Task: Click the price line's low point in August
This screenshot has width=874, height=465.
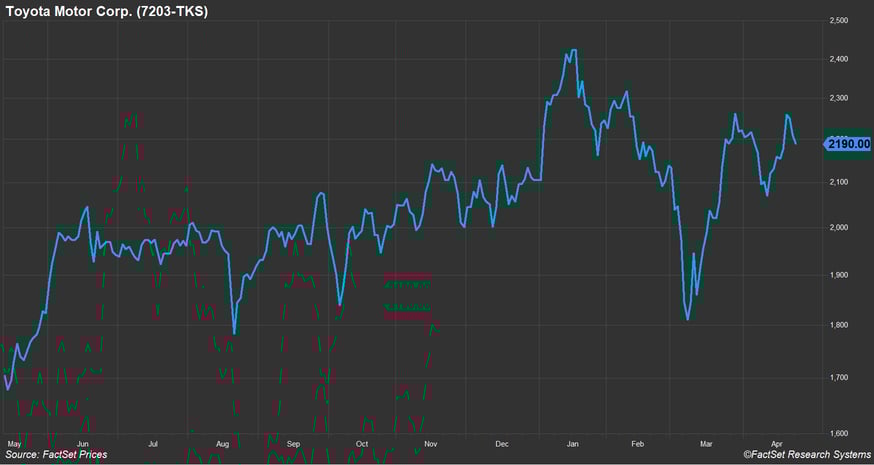Action: [x=234, y=332]
